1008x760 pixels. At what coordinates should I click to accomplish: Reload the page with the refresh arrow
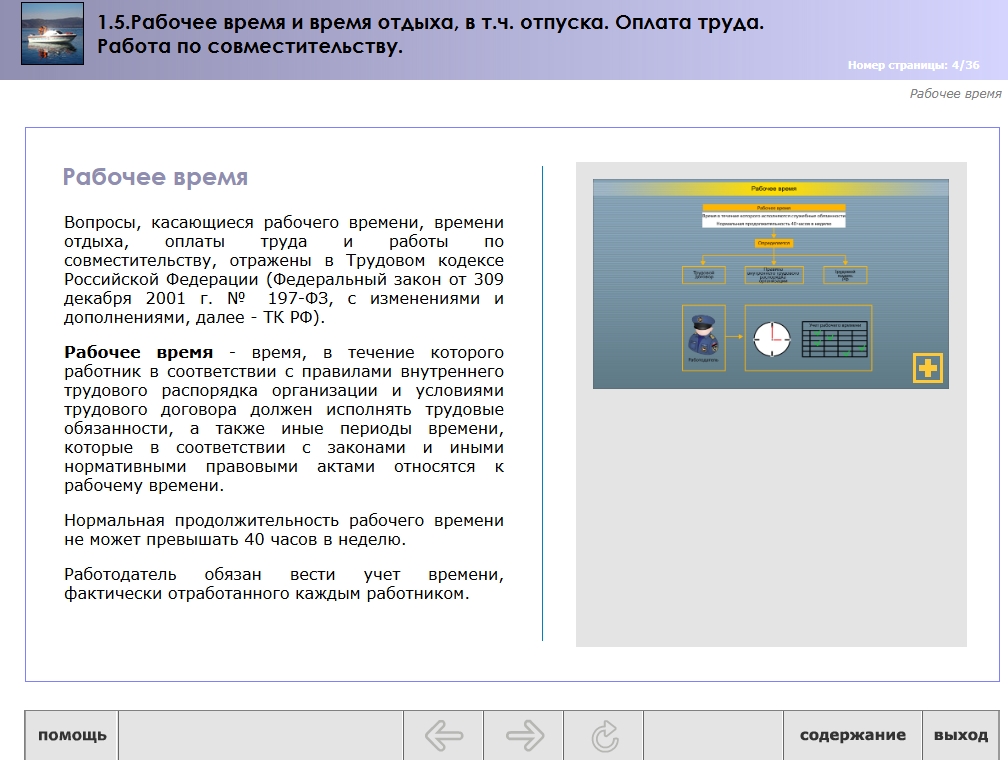tap(604, 735)
